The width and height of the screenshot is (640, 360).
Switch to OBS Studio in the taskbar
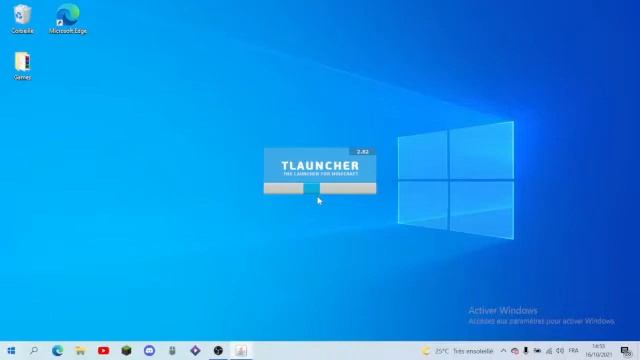click(218, 351)
